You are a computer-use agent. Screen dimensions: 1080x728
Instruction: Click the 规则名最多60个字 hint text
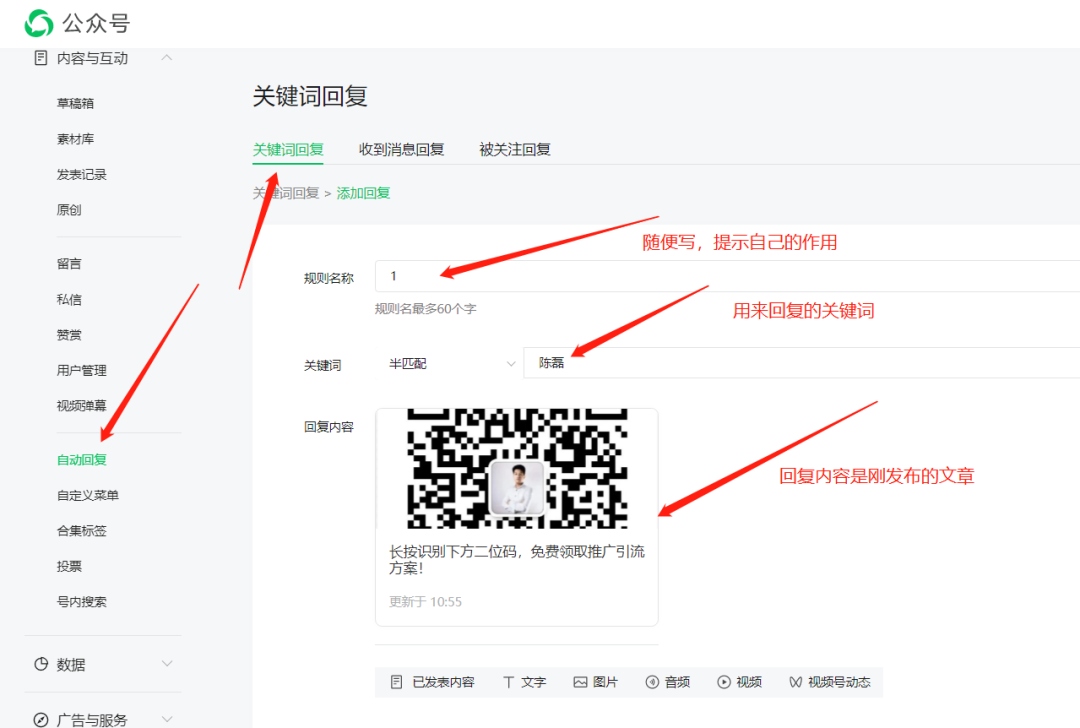click(x=426, y=309)
